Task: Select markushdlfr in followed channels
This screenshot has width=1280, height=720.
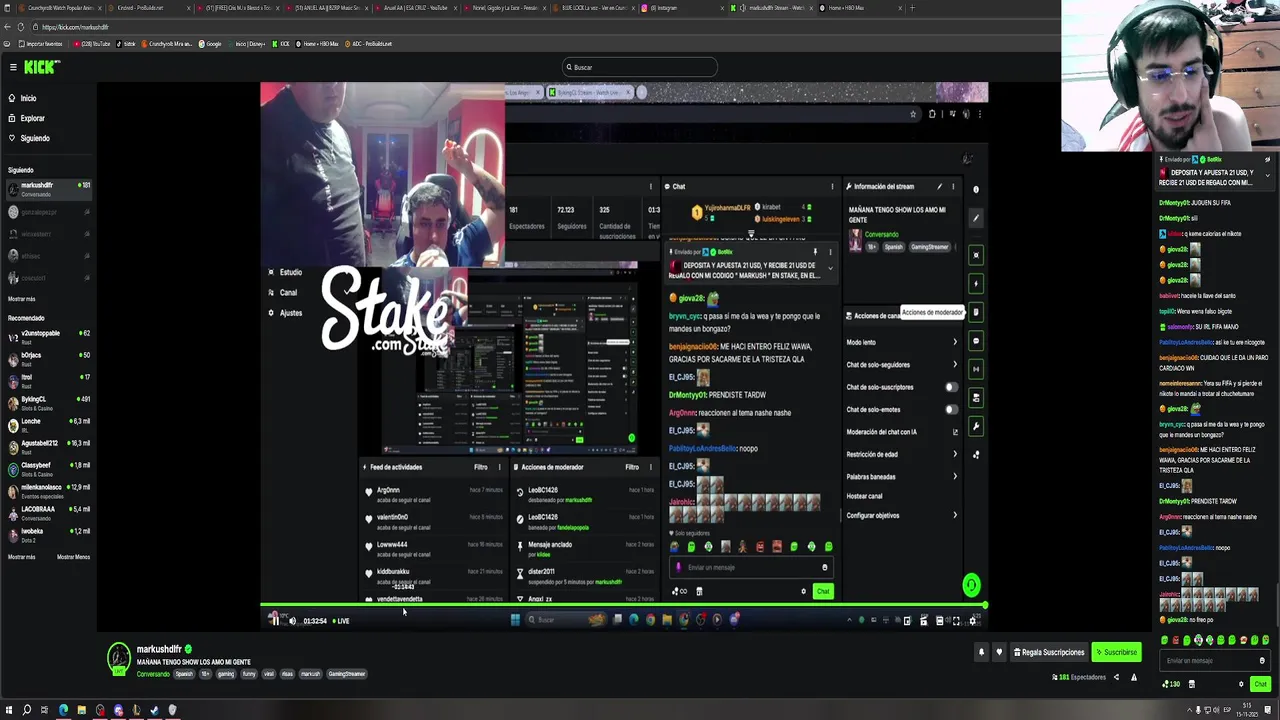Action: (x=48, y=188)
